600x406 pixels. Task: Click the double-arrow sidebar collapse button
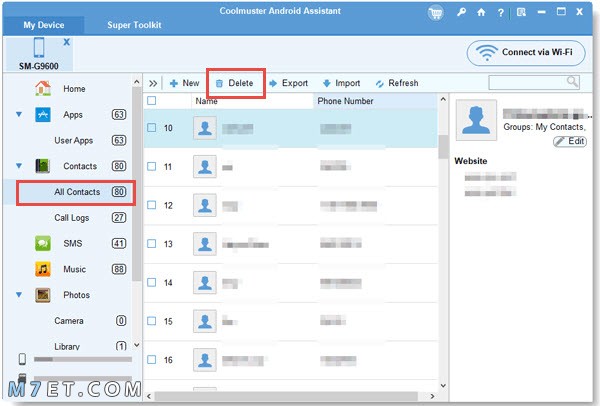[x=153, y=83]
